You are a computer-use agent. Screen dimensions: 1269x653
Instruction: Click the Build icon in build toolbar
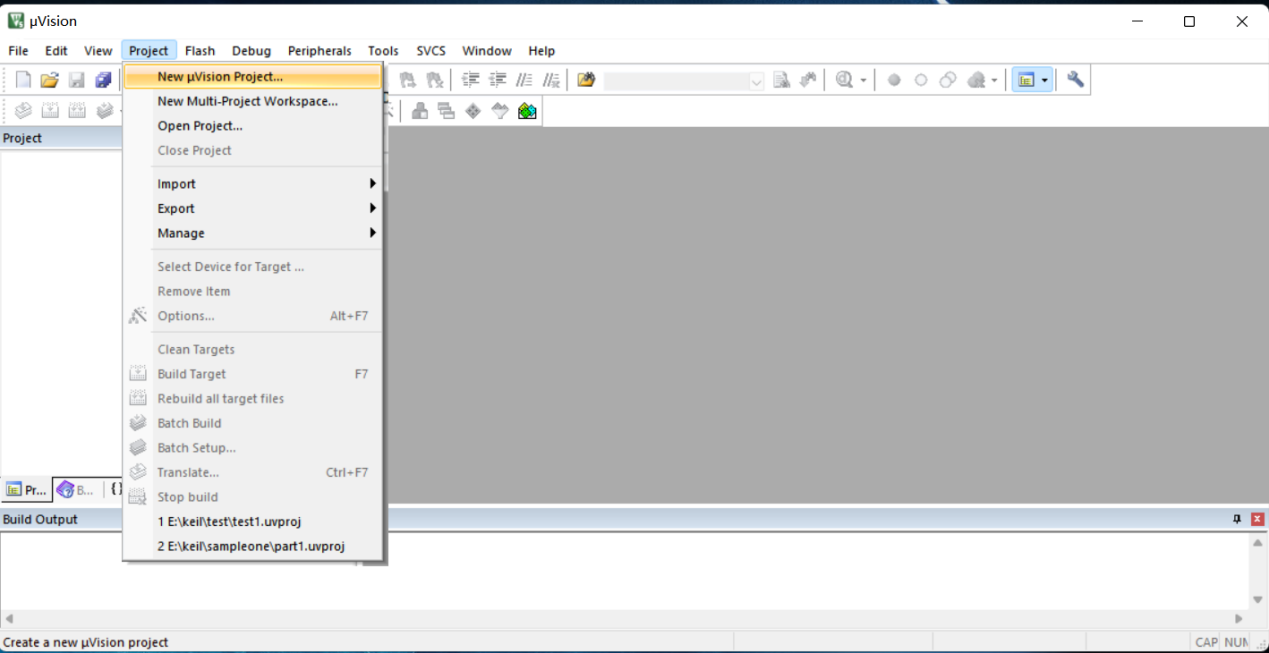point(50,111)
